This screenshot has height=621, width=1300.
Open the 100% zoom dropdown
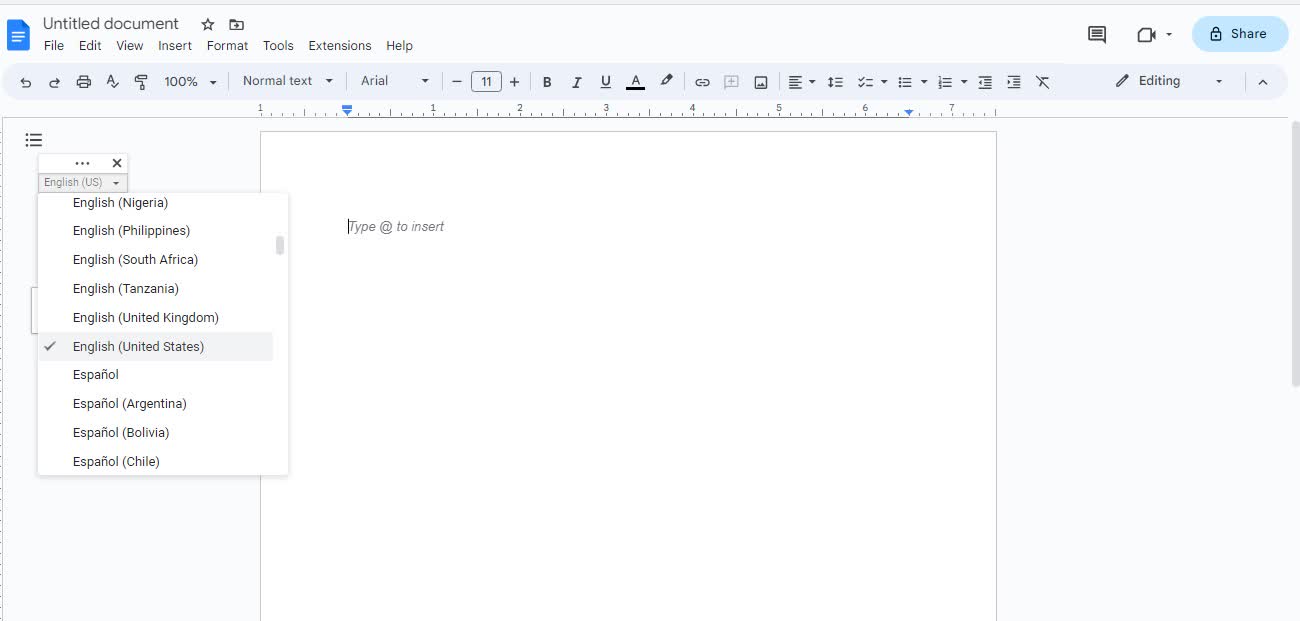point(190,82)
